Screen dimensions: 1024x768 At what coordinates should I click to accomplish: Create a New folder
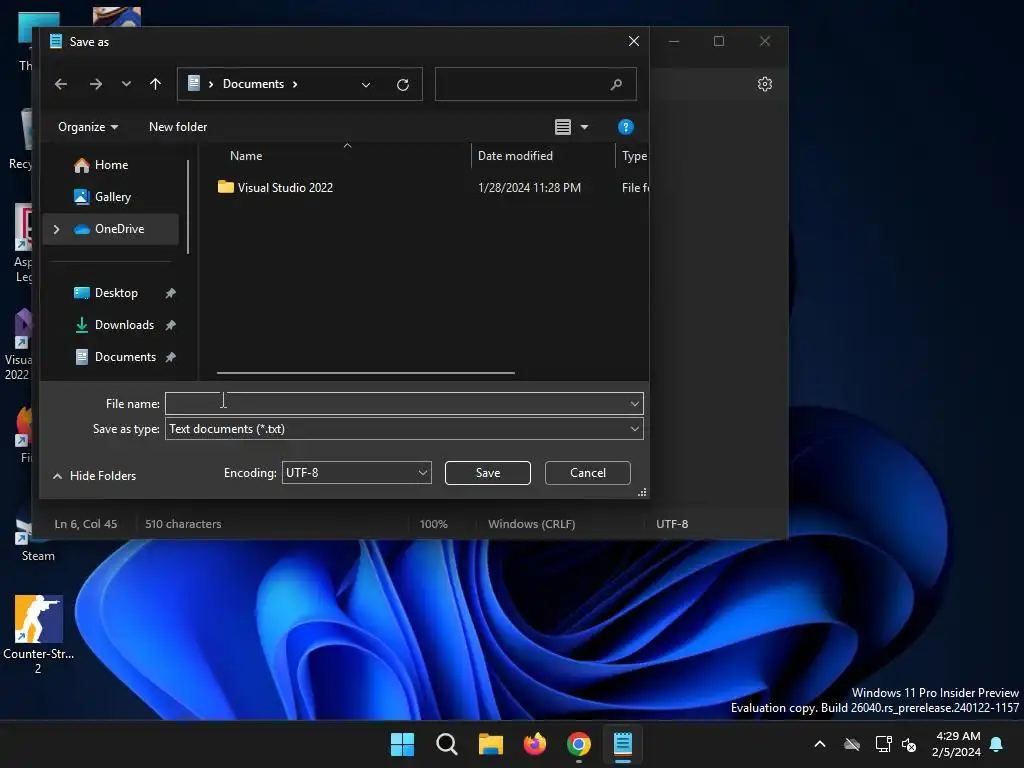(178, 127)
